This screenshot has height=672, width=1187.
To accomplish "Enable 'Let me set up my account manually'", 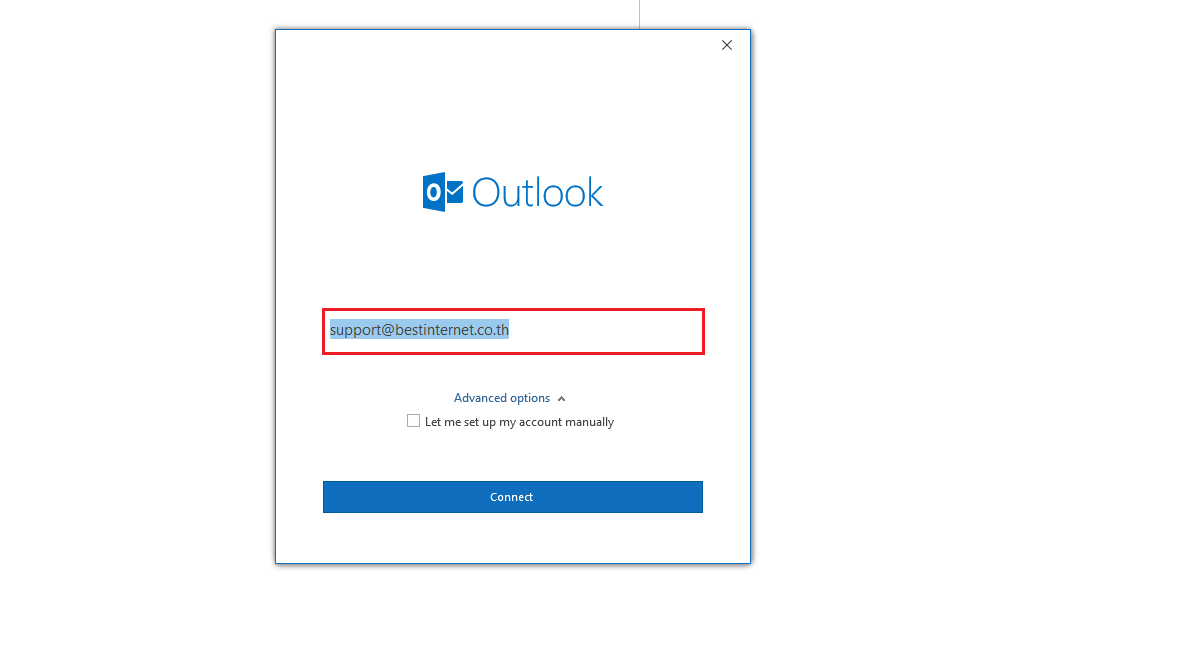I will click(x=413, y=421).
